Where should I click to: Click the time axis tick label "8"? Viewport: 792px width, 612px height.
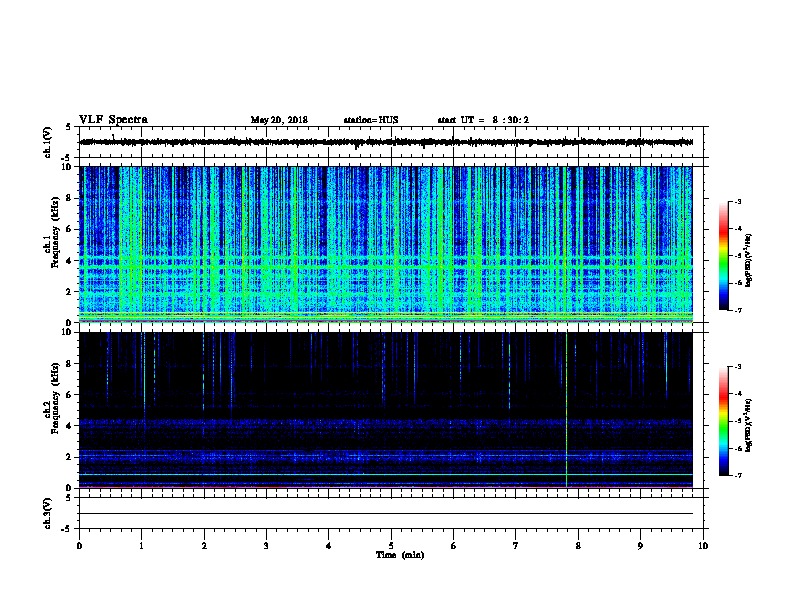pos(578,546)
